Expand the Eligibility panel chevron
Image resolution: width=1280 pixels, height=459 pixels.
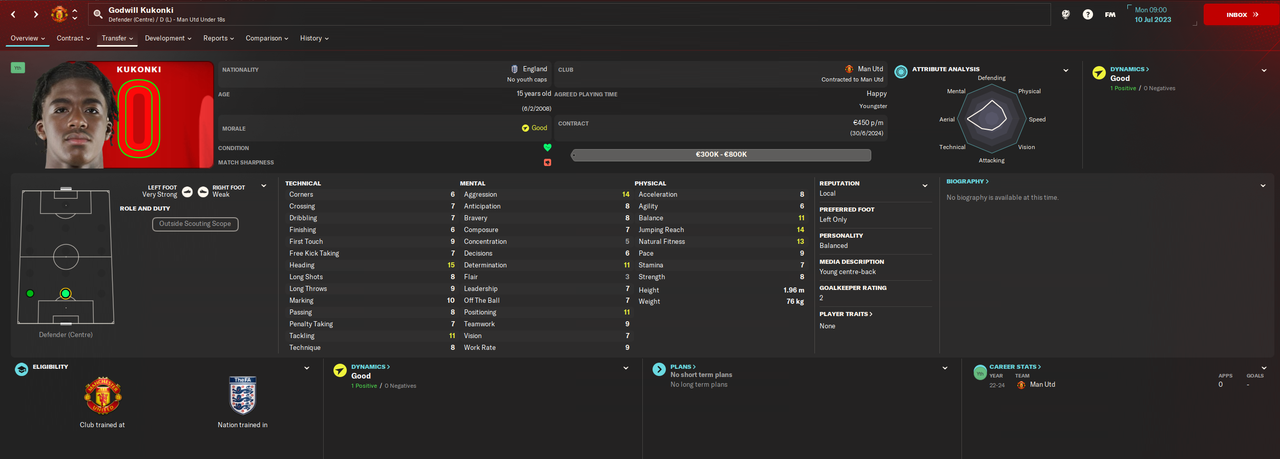coord(307,368)
